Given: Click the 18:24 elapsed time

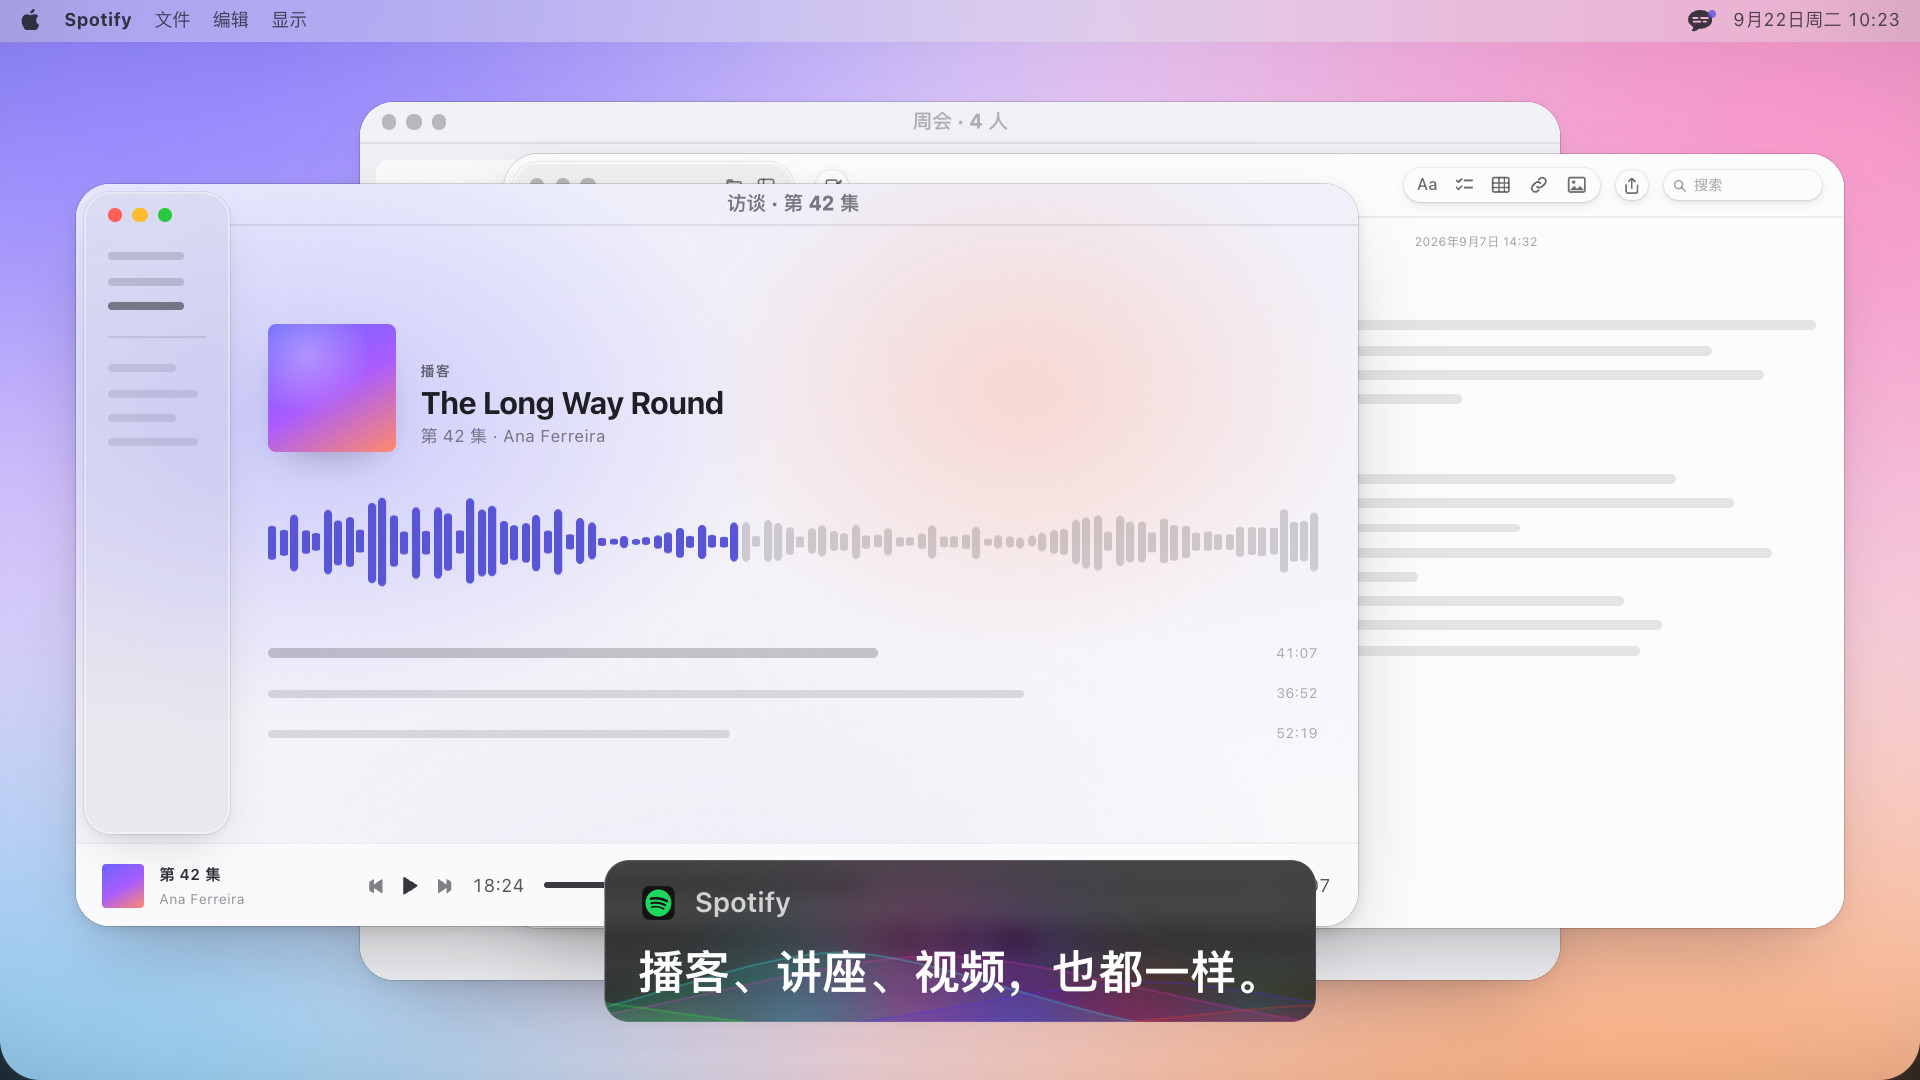Looking at the screenshot, I should tap(498, 886).
